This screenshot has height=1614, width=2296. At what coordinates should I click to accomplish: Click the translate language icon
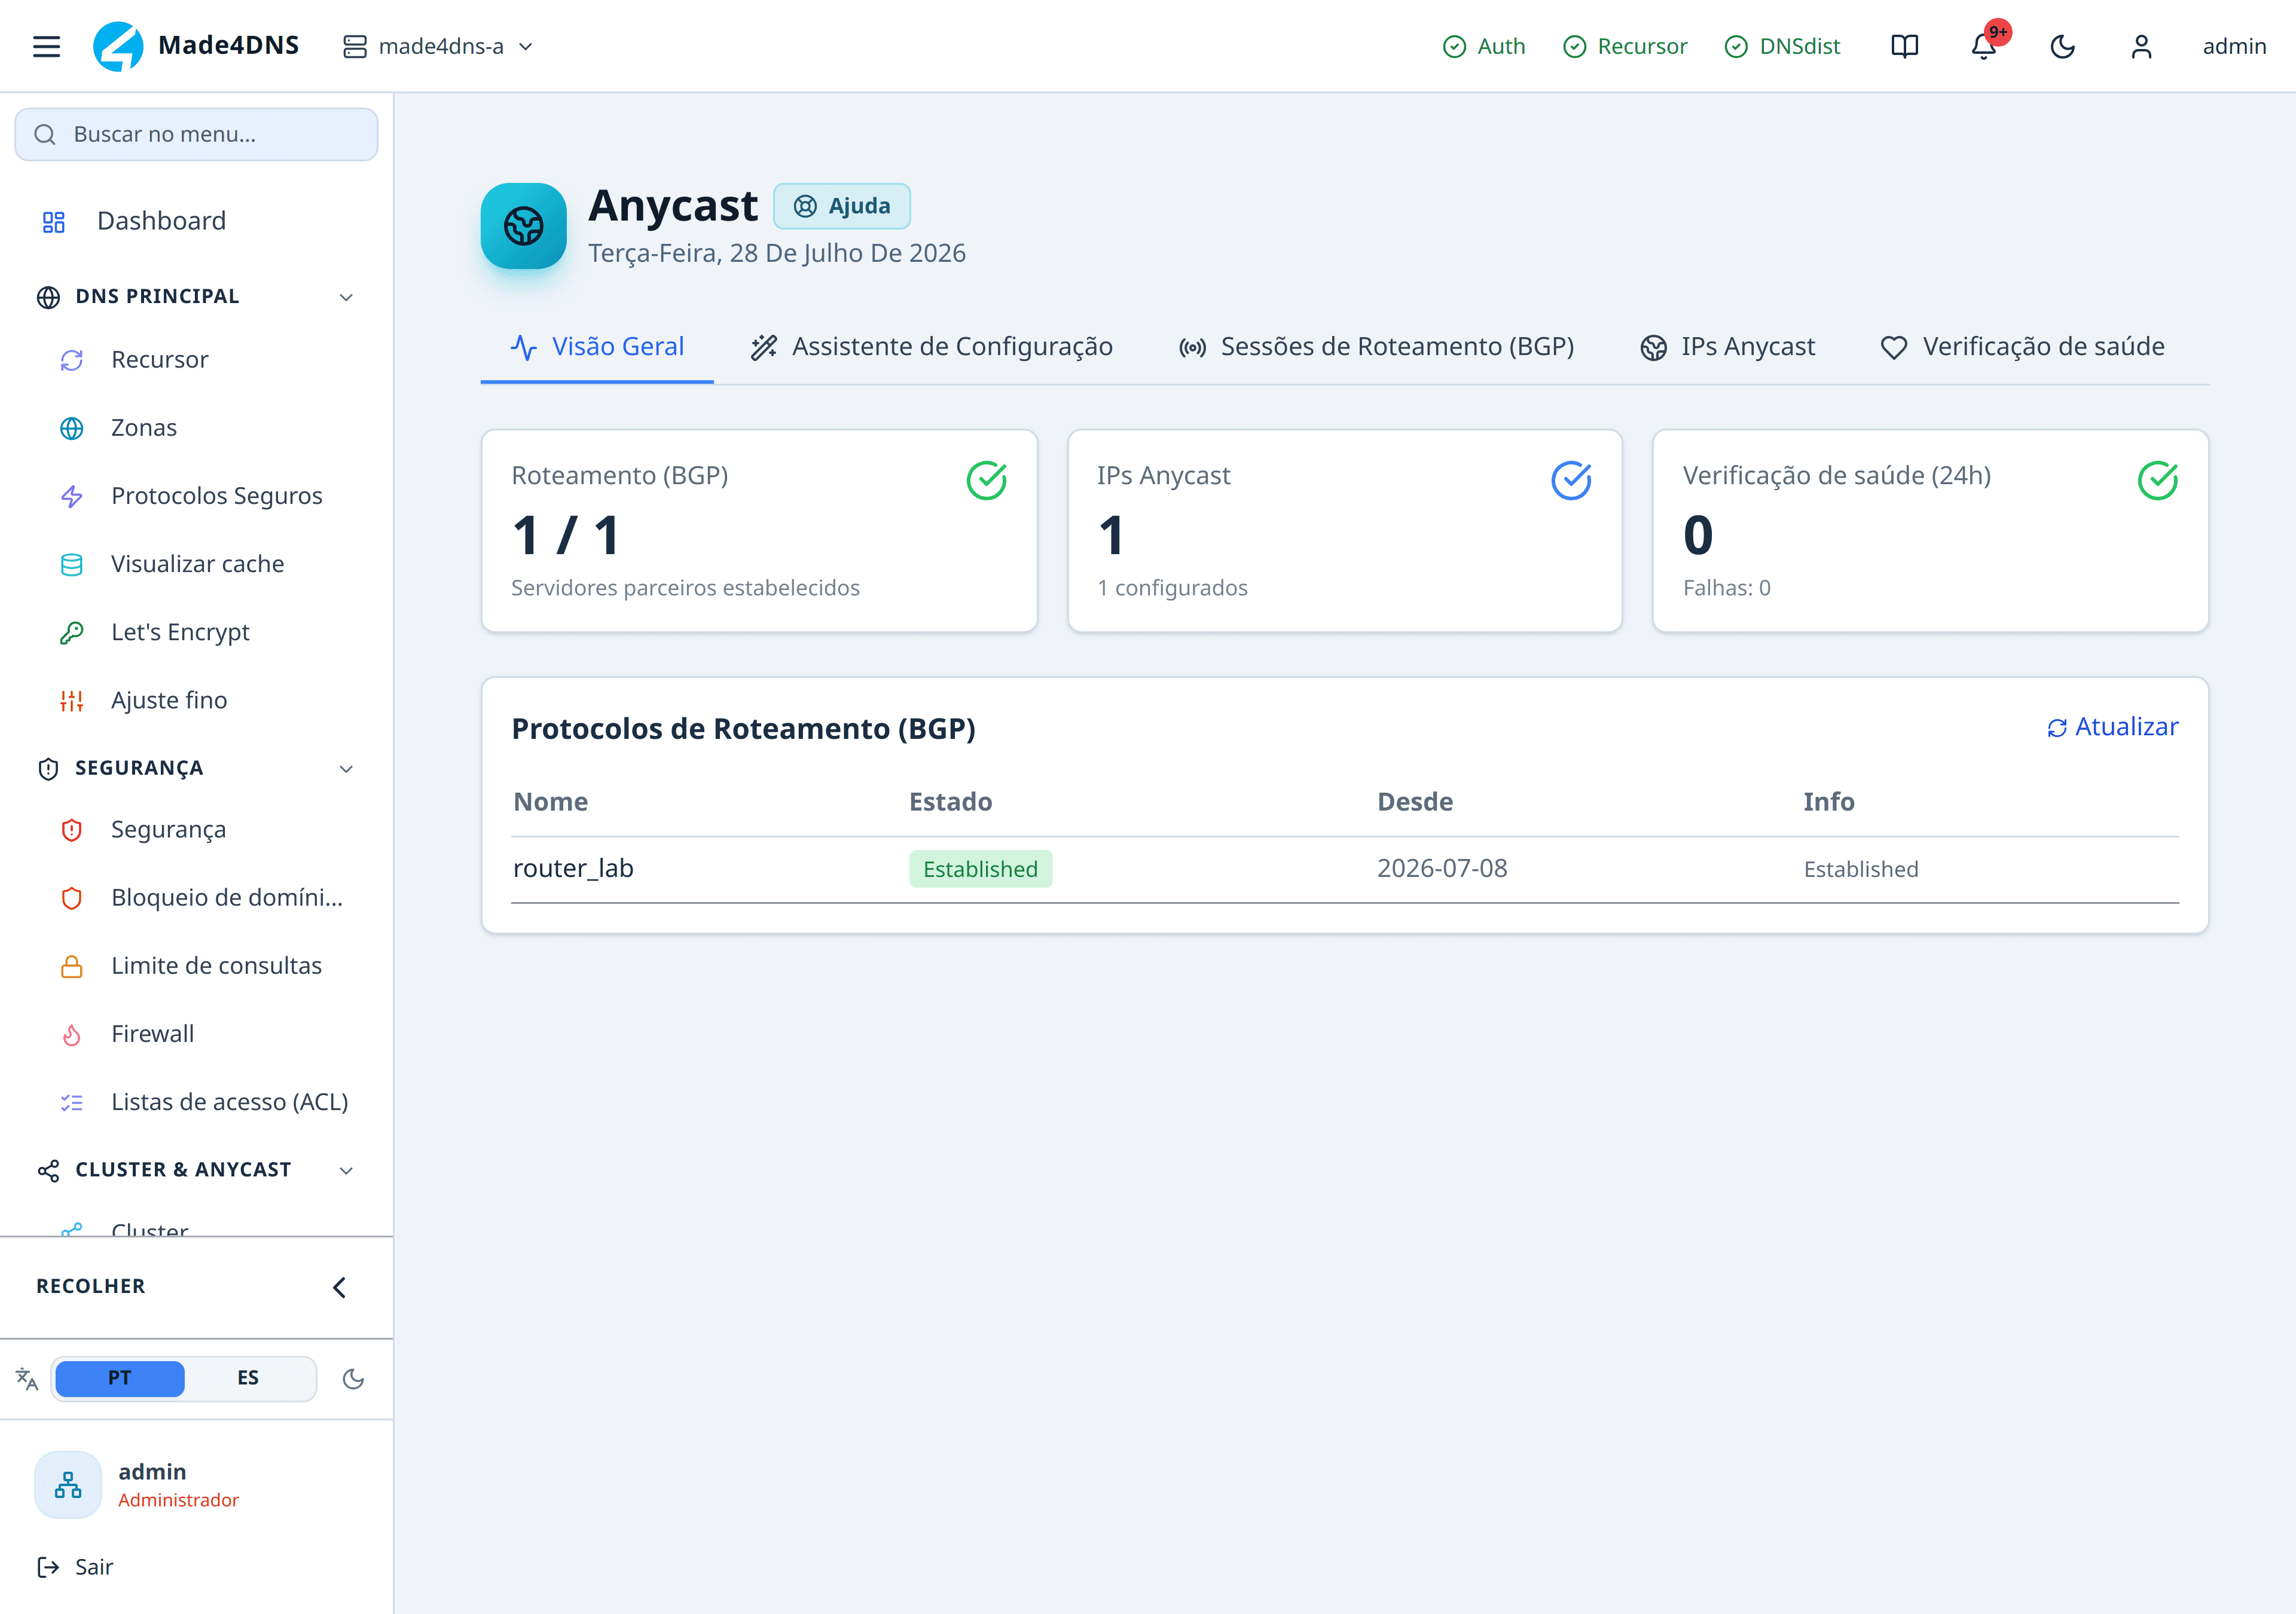27,1379
